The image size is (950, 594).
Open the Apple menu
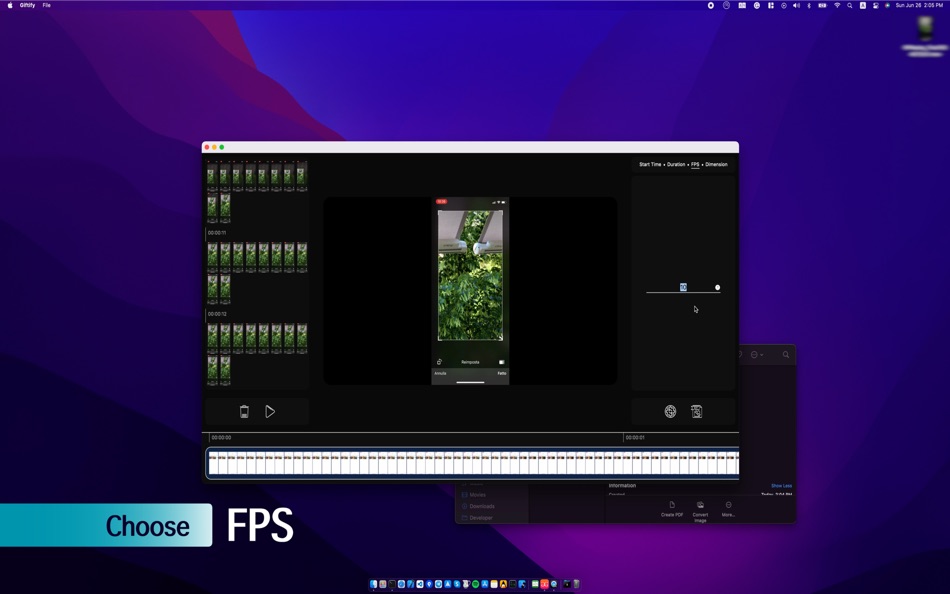click(10, 5)
